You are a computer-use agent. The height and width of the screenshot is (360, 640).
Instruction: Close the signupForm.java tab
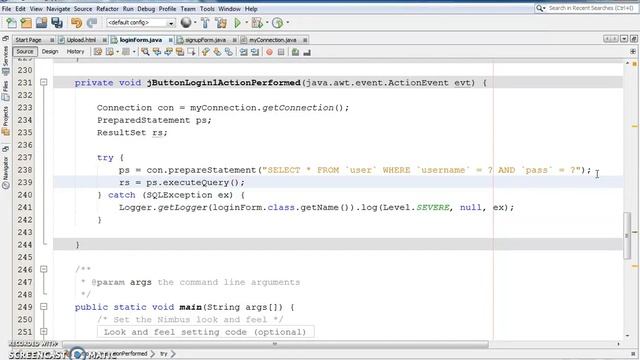click(x=235, y=40)
